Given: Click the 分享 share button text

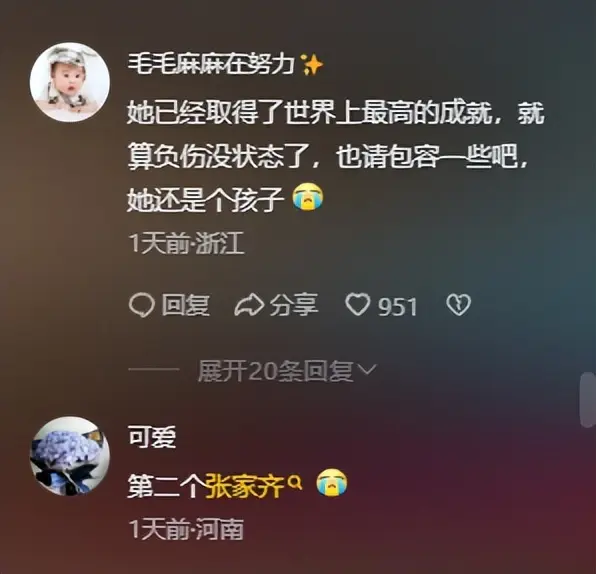Looking at the screenshot, I should coord(294,305).
